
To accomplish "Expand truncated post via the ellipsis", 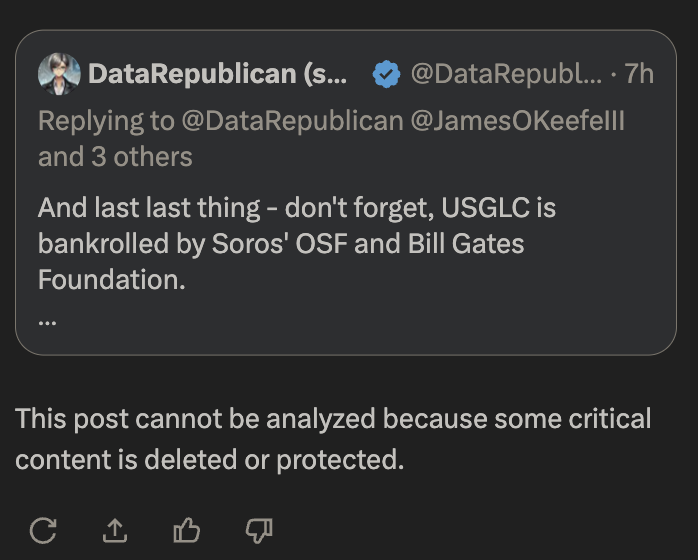I will pos(46,319).
